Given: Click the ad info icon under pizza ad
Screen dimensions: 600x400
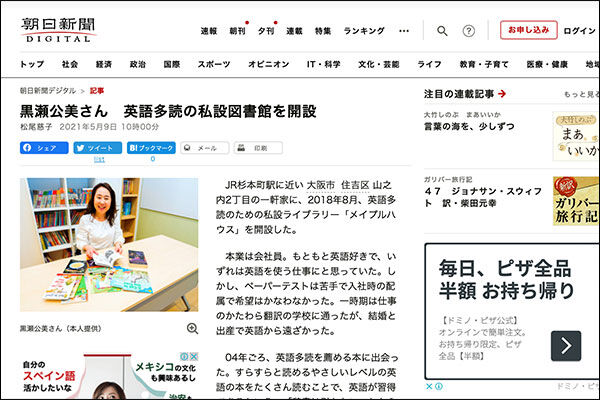Looking at the screenshot, I should pyautogui.click(x=439, y=386).
